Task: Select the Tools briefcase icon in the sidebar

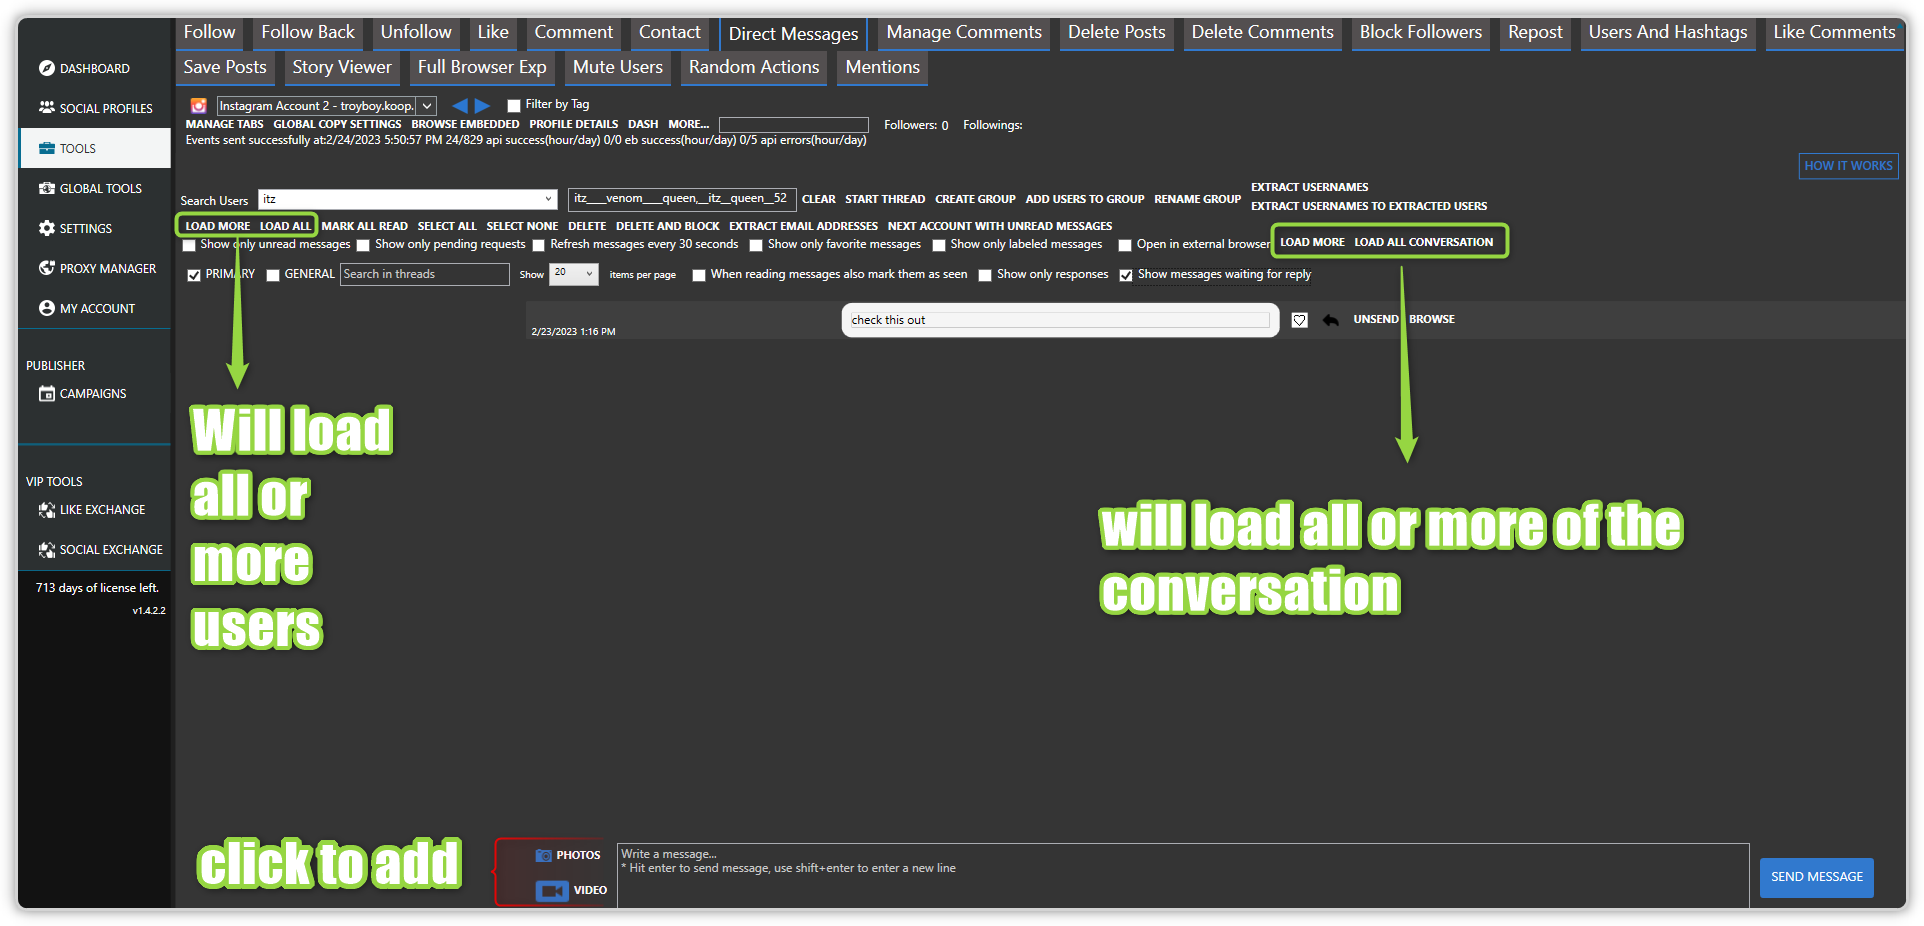Action: click(x=47, y=147)
